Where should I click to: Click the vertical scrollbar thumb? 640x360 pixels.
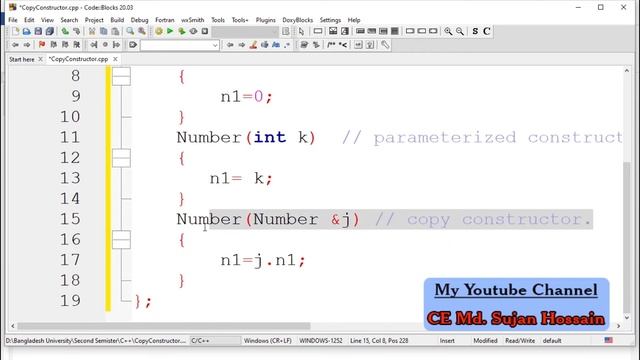tap(627, 237)
